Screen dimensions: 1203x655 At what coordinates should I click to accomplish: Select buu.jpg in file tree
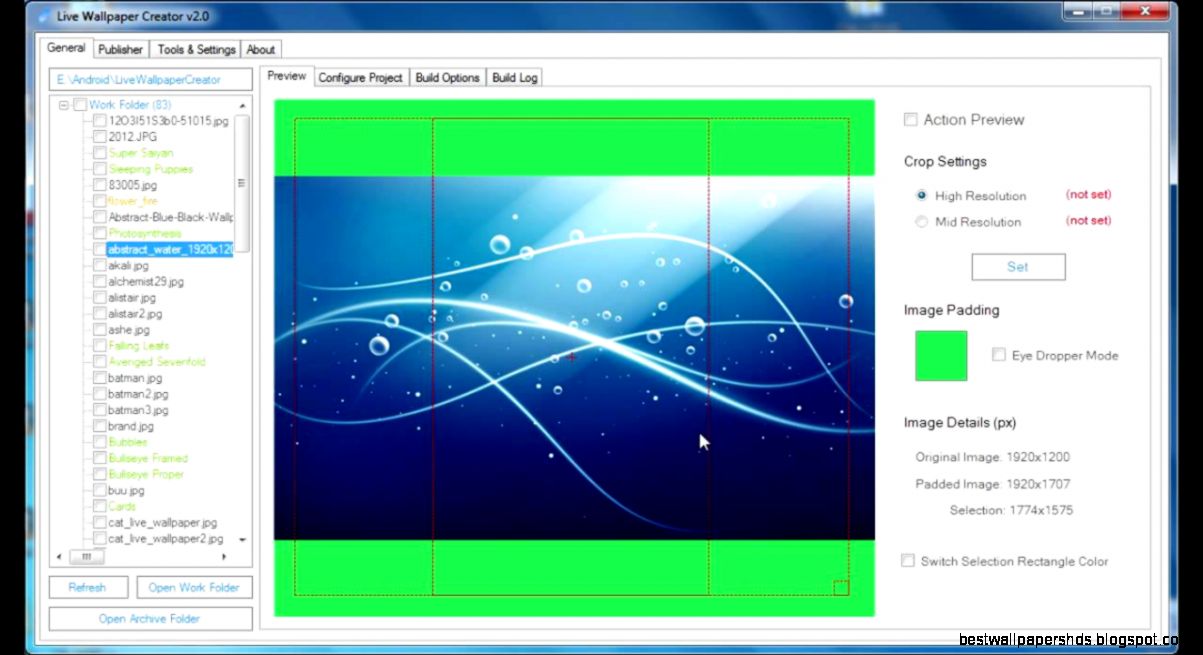click(126, 490)
